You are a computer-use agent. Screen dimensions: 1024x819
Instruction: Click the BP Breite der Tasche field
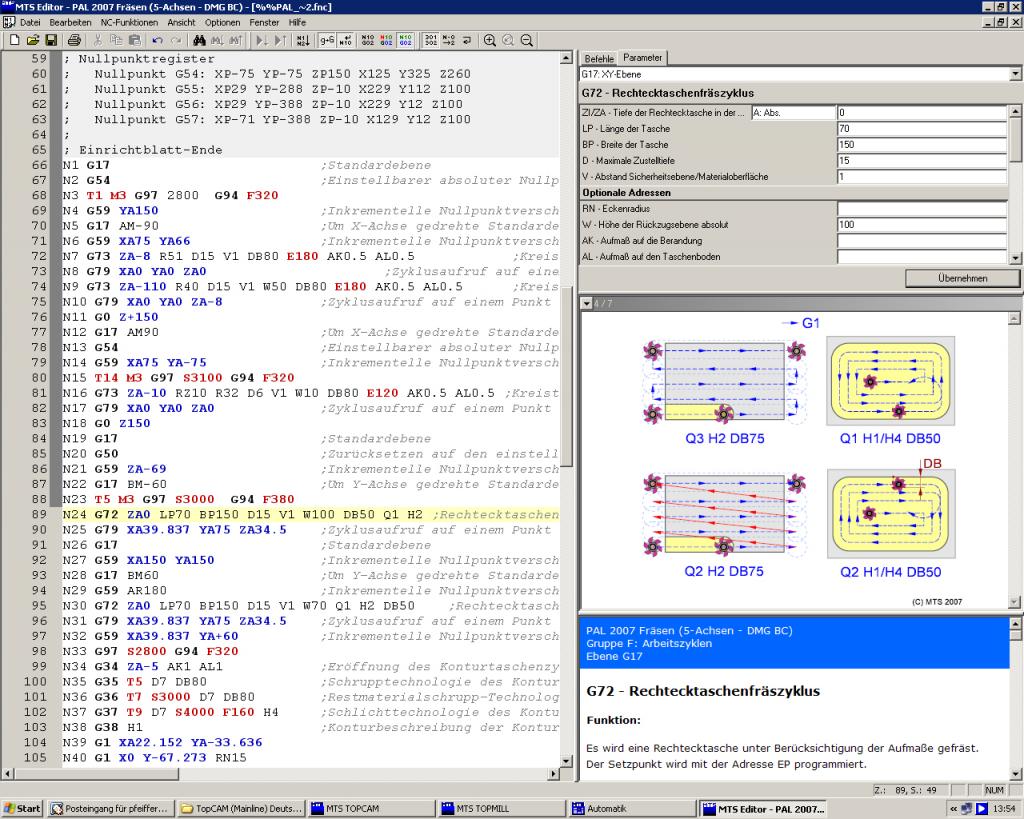[921, 144]
